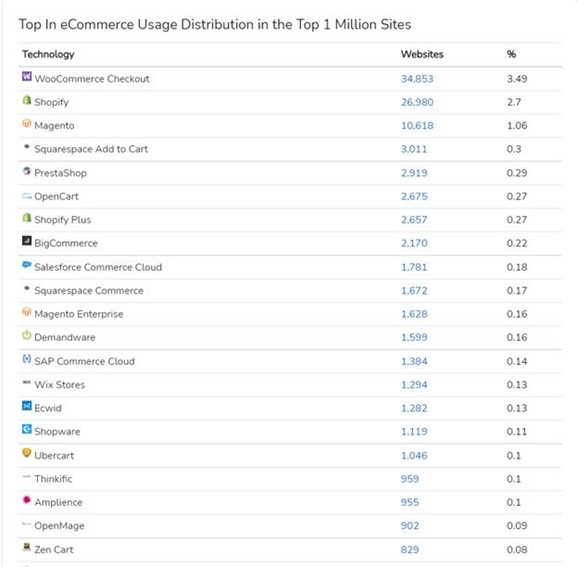Image resolution: width=578 pixels, height=567 pixels.
Task: Click the OpenMage icon
Action: 27,523
